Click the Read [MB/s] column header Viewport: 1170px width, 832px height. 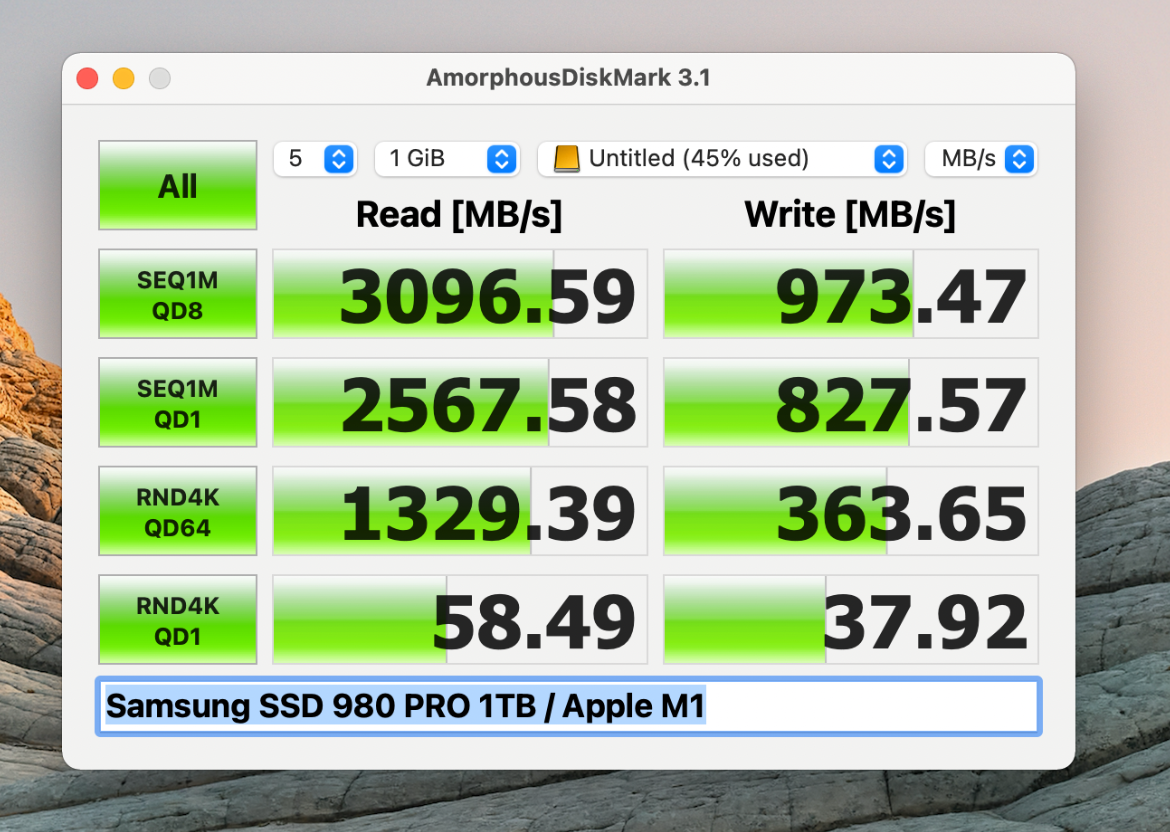pos(459,216)
